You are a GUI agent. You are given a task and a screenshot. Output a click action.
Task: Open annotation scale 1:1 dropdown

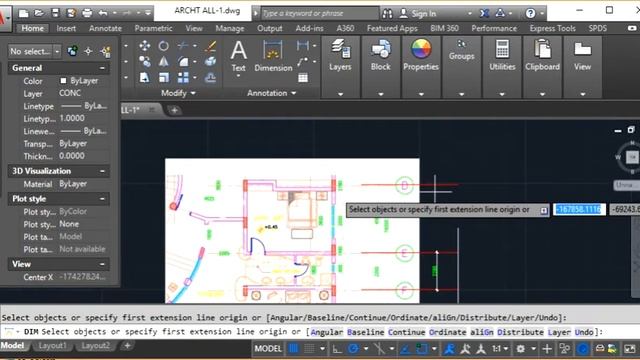(500, 349)
